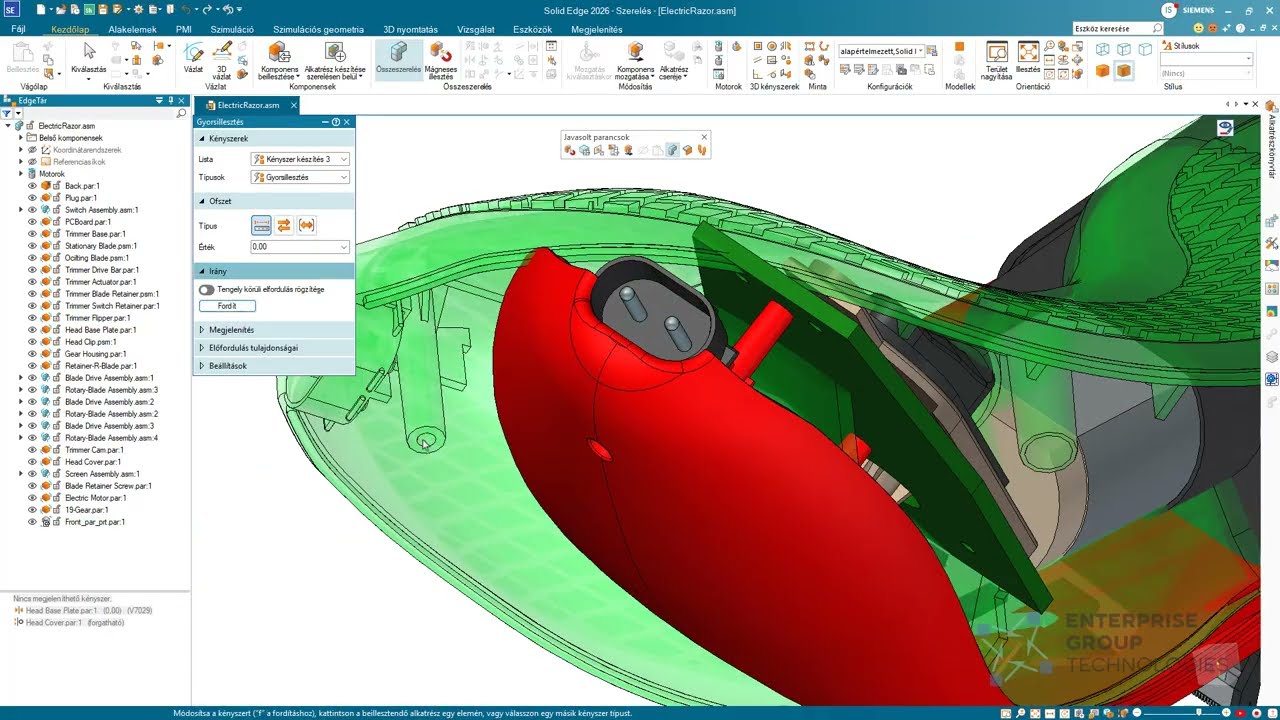Image resolution: width=1280 pixels, height=720 pixels.
Task: Toggle Tengely körüli elfordulás rögzítése switch
Action: tap(207, 289)
